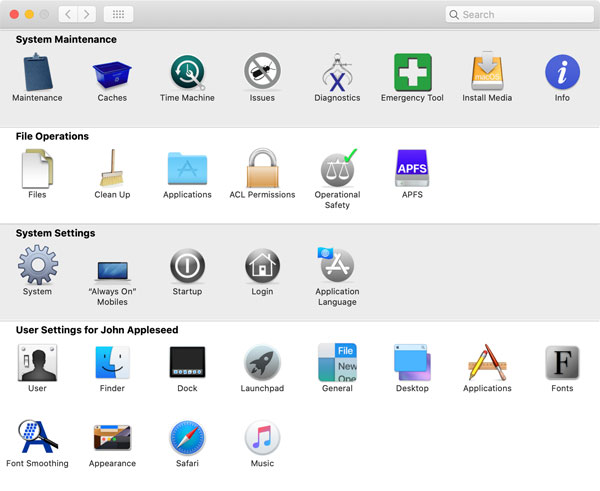Viewport: 600px width, 491px height.
Task: Open the Diagnostics pane
Action: point(337,72)
